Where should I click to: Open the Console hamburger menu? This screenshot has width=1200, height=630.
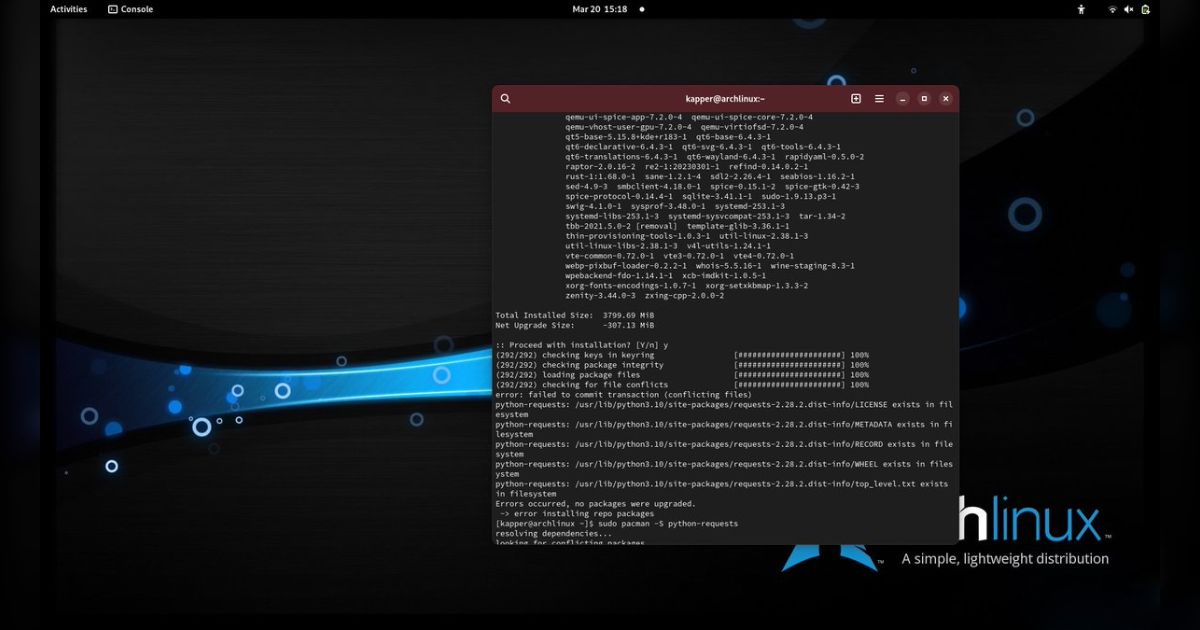(x=879, y=98)
